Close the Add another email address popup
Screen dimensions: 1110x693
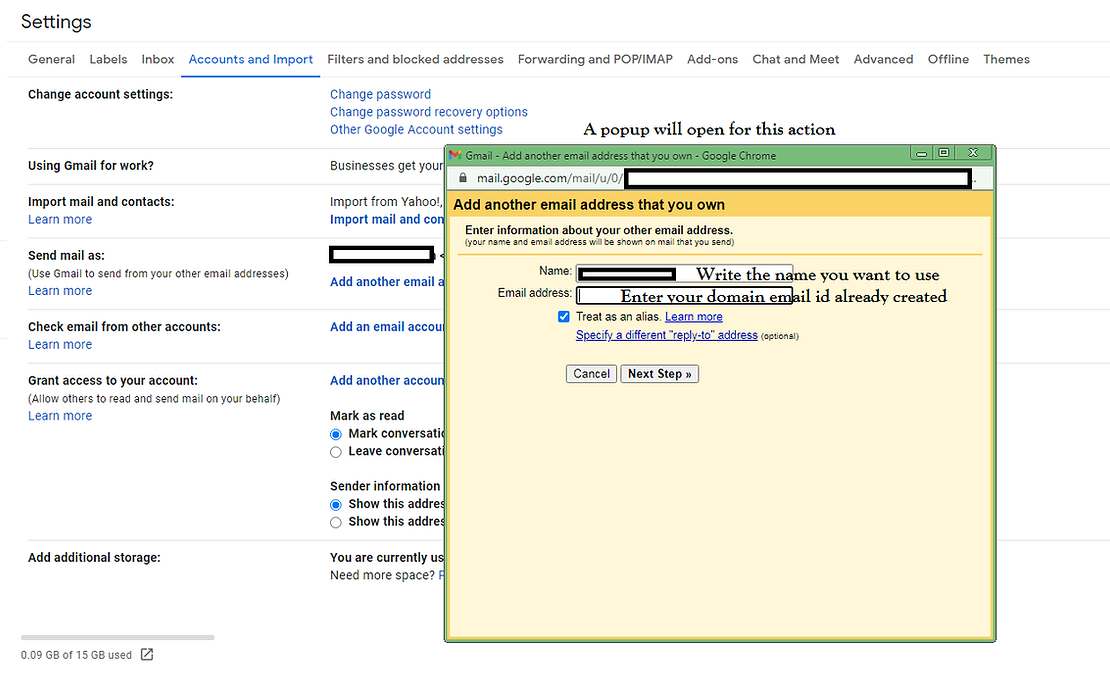coord(971,153)
